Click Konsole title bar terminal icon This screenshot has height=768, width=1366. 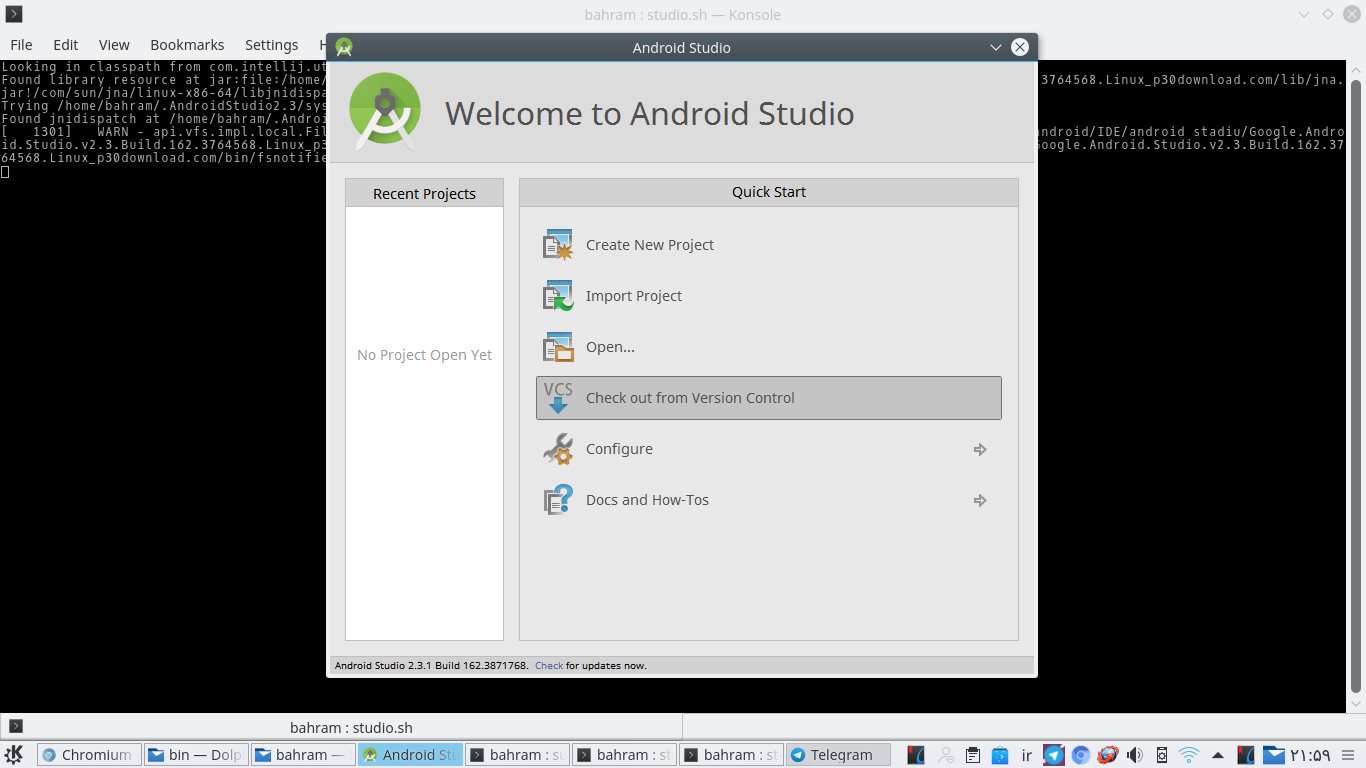(x=14, y=14)
